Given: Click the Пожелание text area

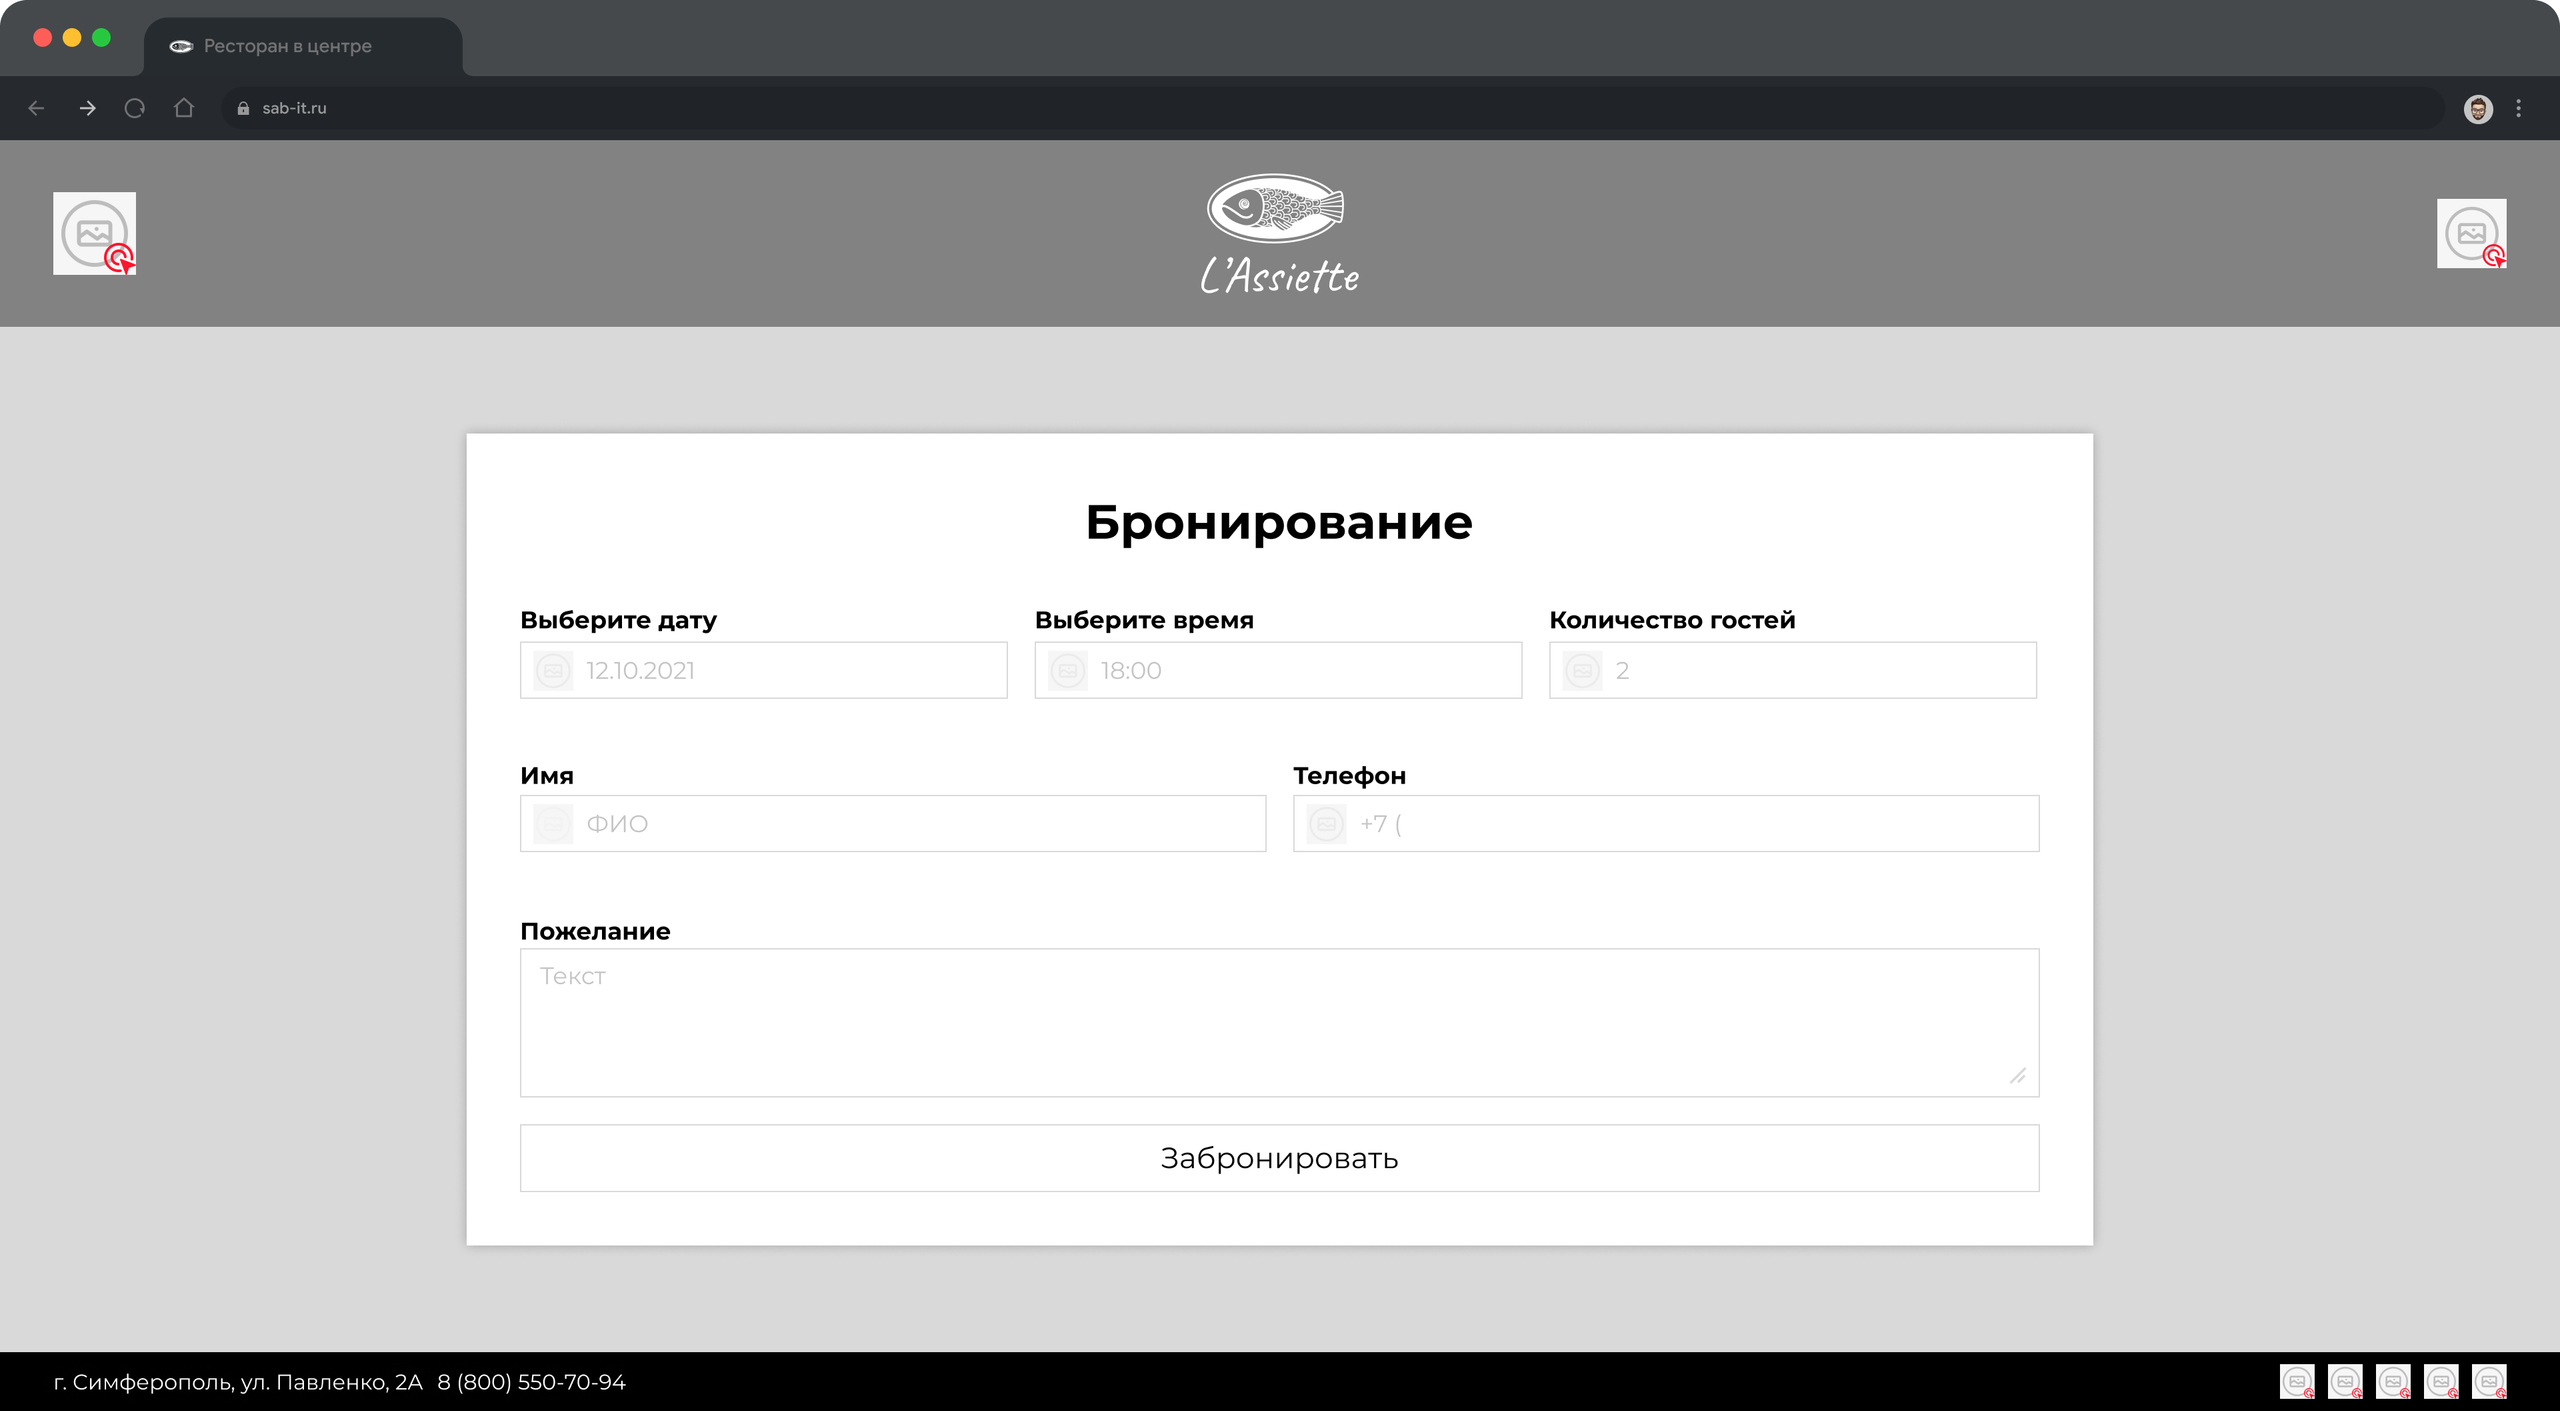Looking at the screenshot, I should (1279, 1022).
